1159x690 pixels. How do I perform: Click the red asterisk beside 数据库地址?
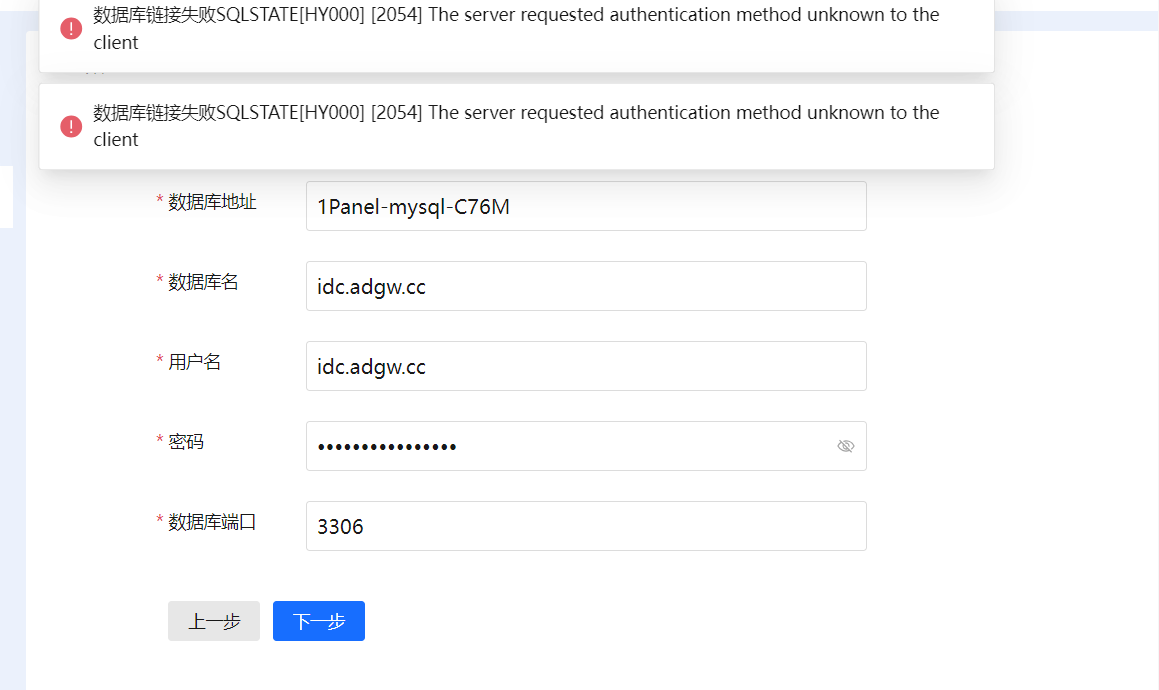(x=160, y=202)
